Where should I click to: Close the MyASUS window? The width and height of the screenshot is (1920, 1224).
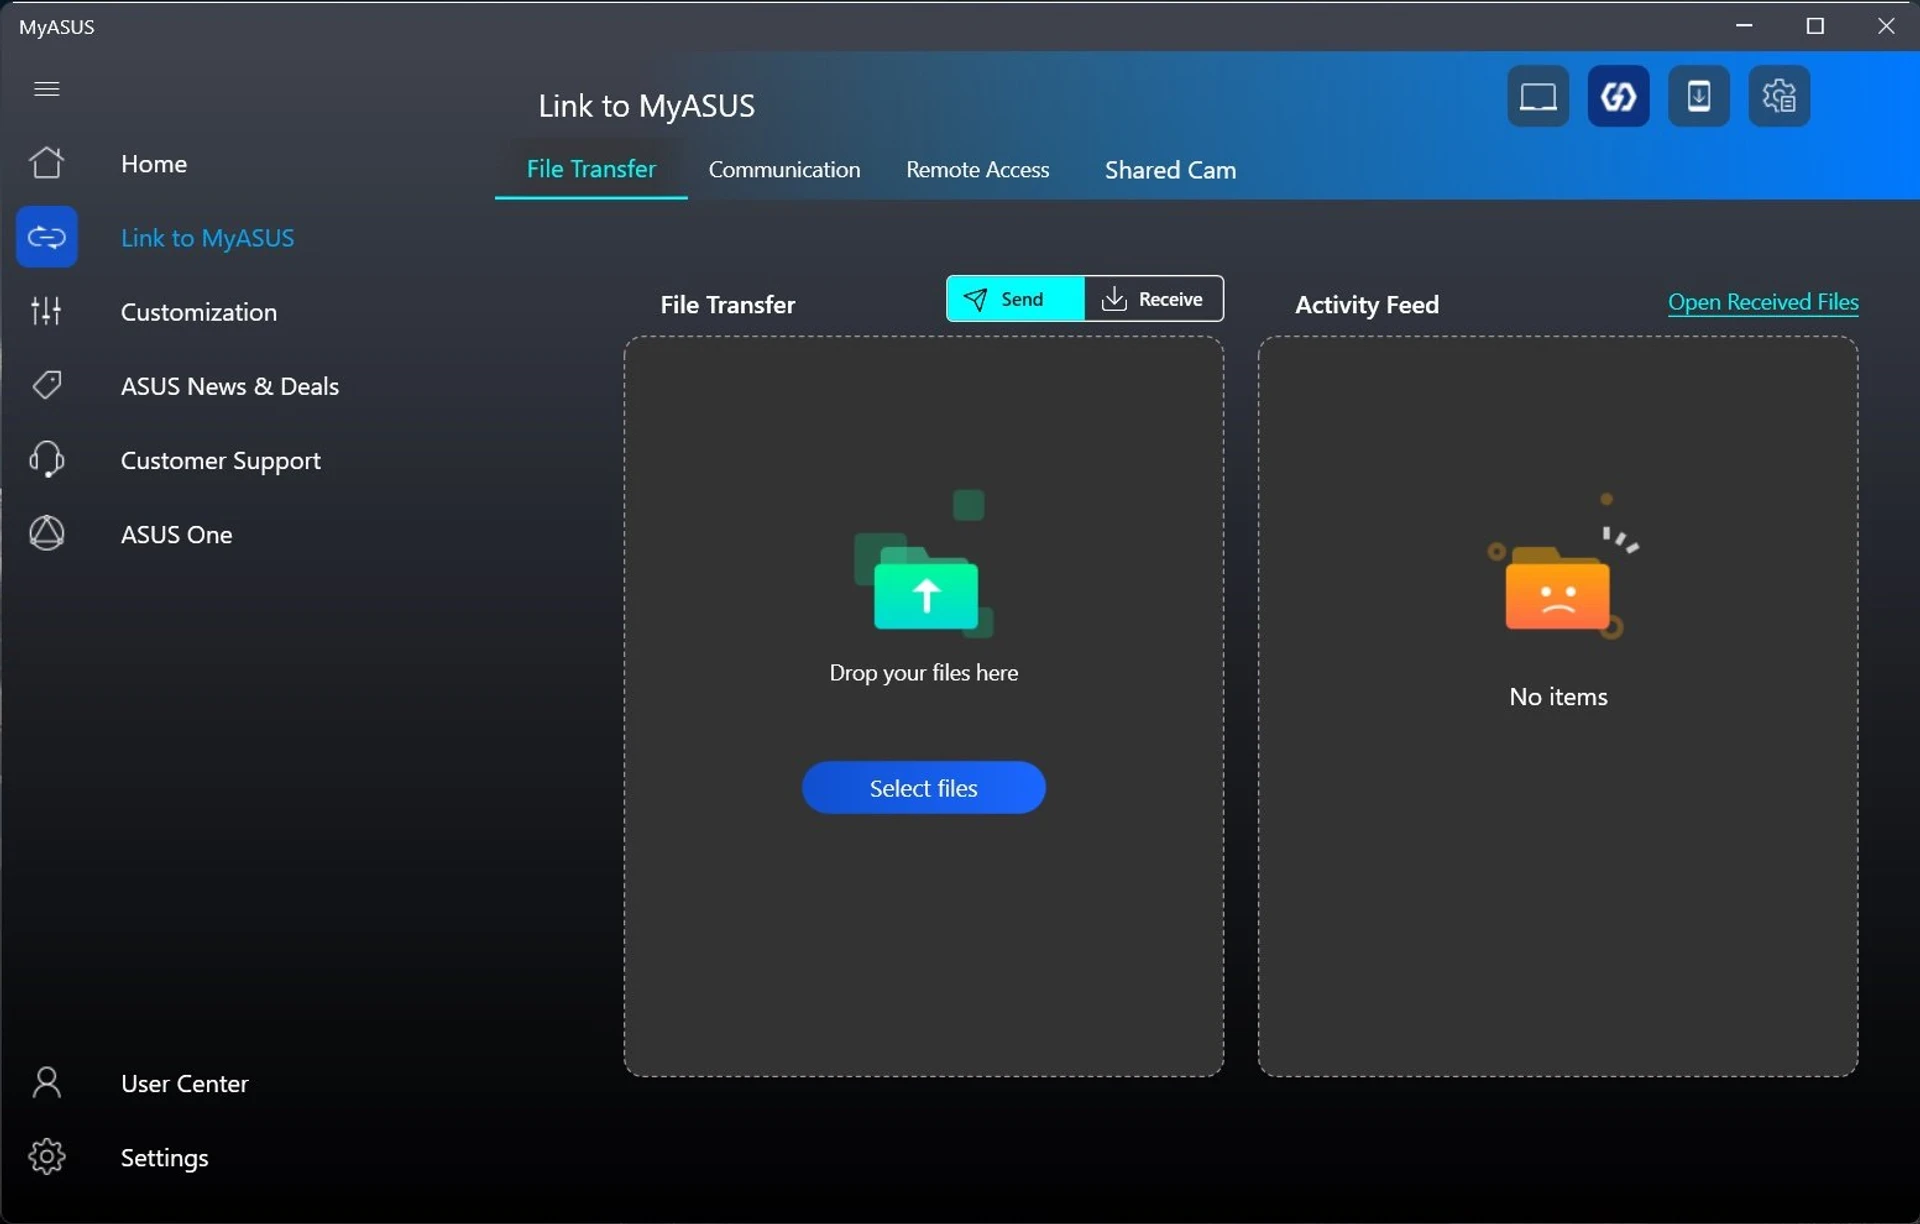(x=1885, y=26)
